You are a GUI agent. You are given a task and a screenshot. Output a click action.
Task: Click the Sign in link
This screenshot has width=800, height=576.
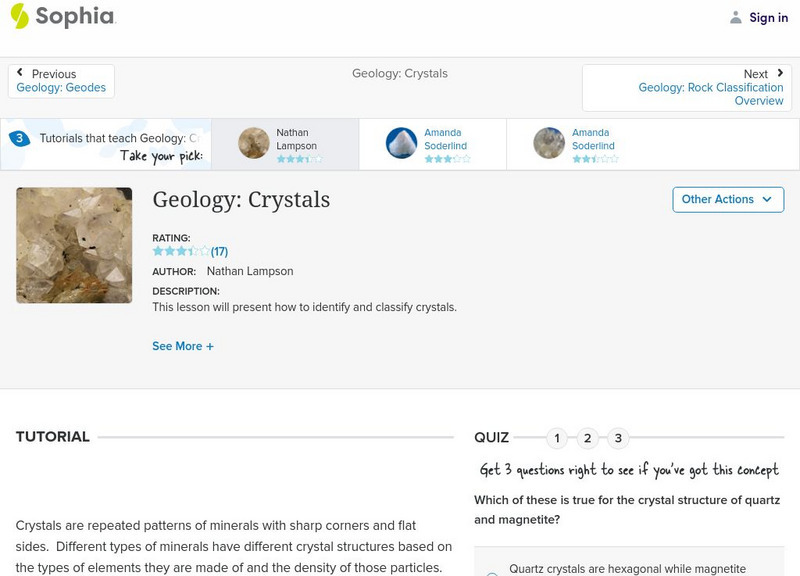tap(768, 17)
